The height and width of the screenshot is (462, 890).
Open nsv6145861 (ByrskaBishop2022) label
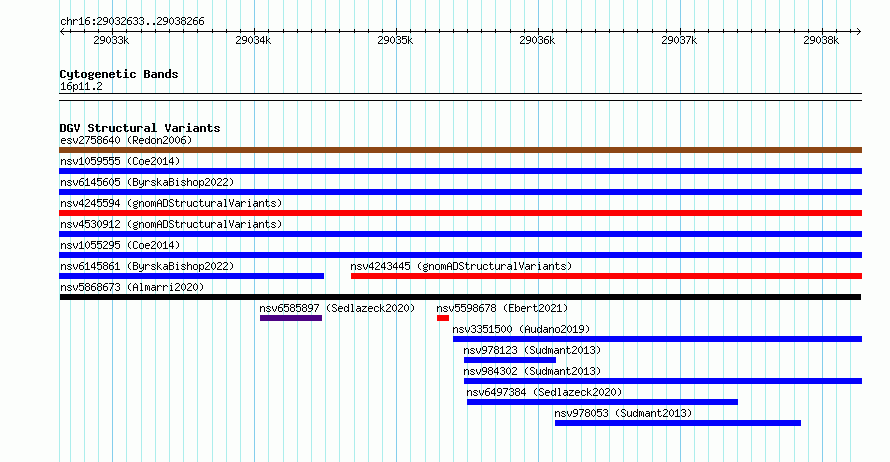tap(147, 266)
